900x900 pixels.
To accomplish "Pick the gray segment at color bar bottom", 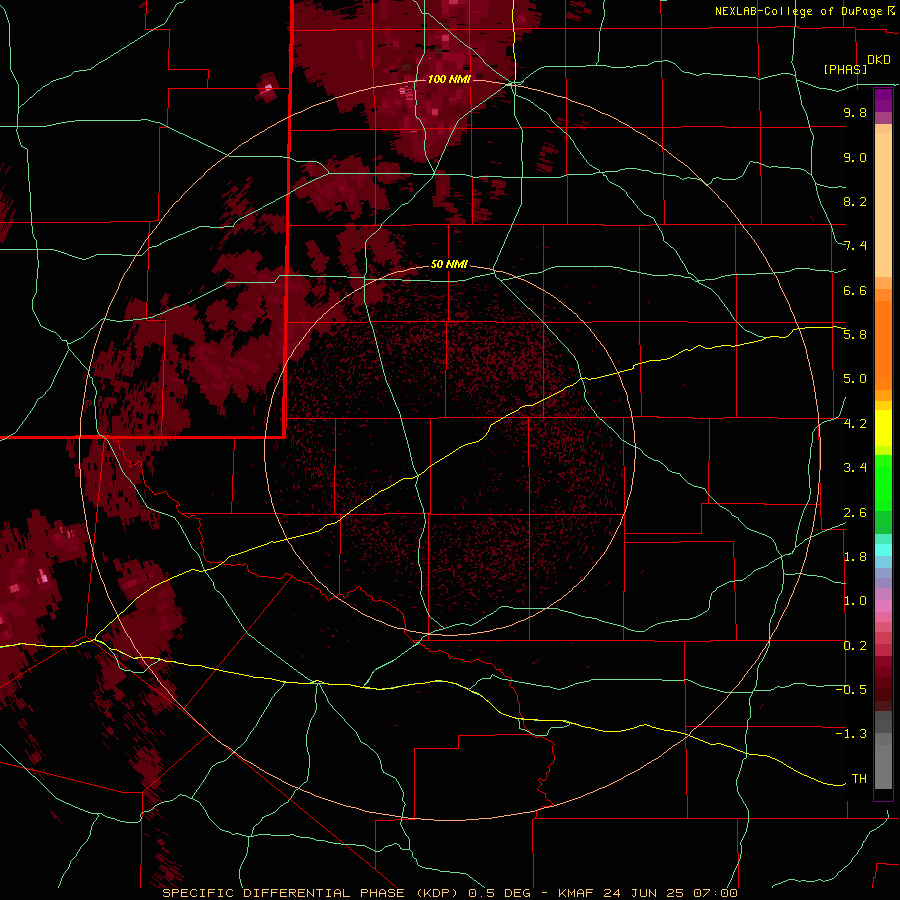I will (883, 768).
